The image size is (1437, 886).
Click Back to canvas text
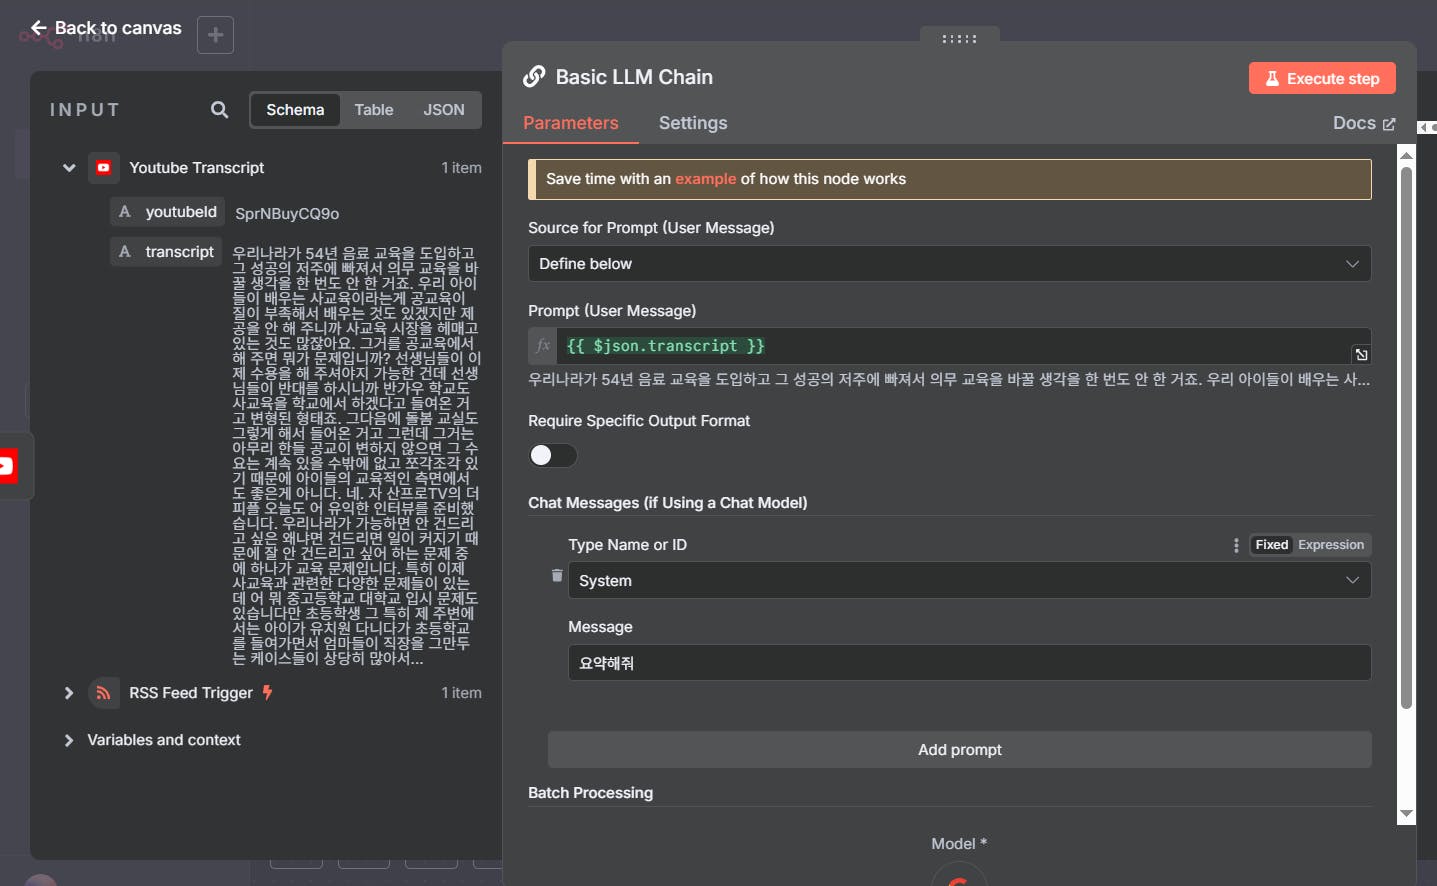click(118, 28)
